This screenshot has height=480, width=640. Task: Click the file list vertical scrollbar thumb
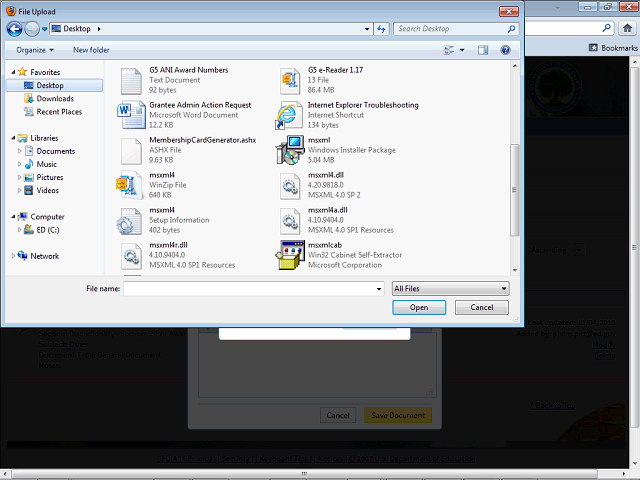coord(514,190)
